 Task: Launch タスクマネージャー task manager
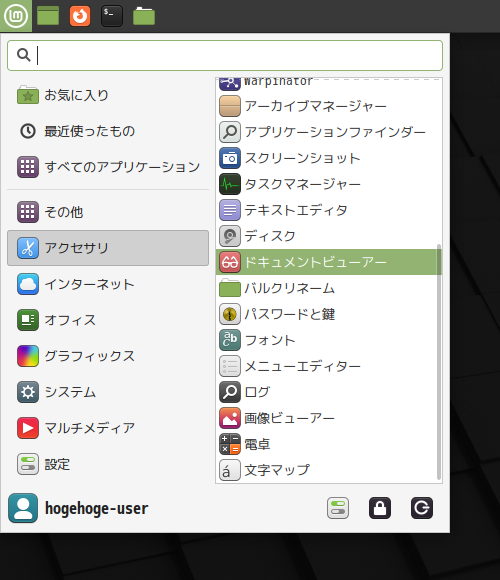pyautogui.click(x=328, y=184)
